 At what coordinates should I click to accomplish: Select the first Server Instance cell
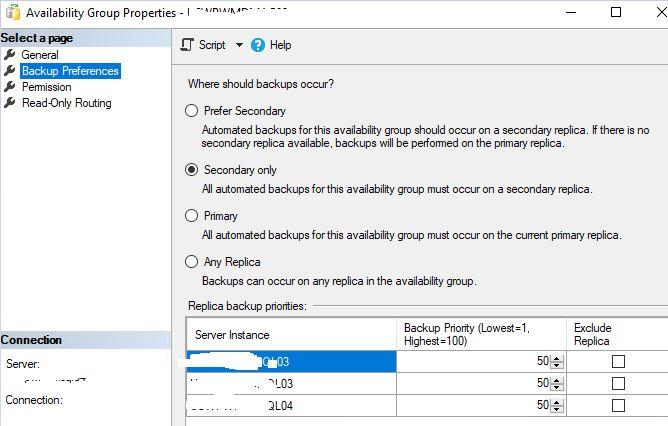[291, 361]
